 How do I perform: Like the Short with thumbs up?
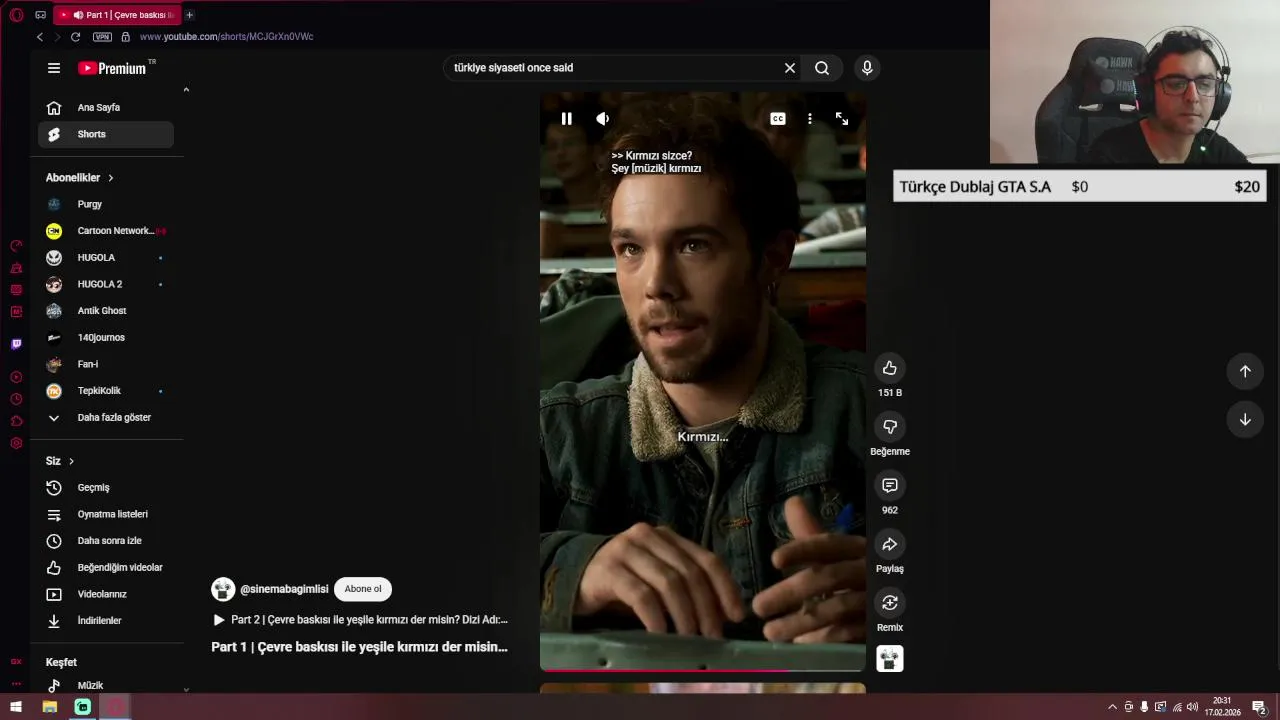pyautogui.click(x=890, y=368)
